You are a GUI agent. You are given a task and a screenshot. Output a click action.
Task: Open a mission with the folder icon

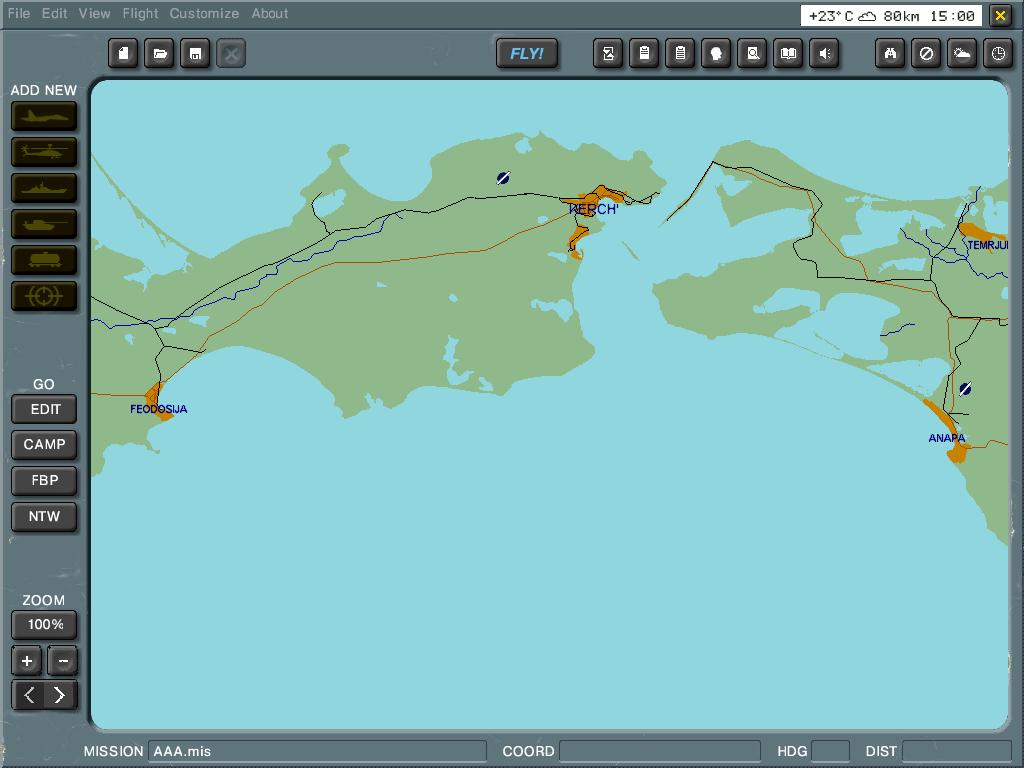click(159, 54)
